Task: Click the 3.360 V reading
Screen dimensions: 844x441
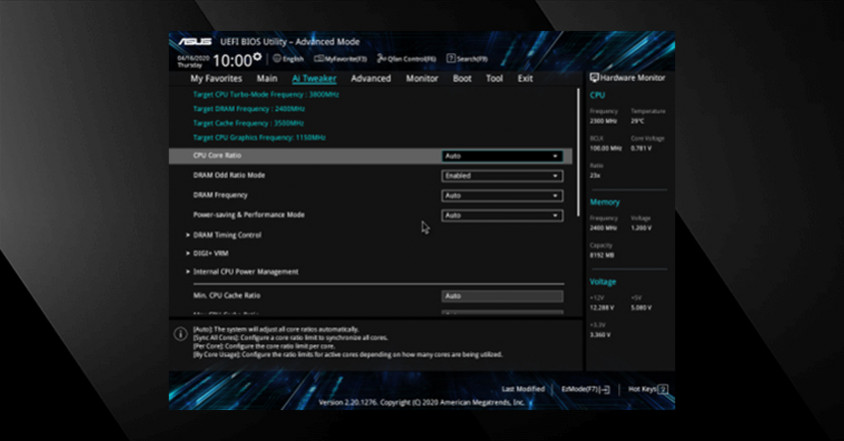Action: (x=600, y=335)
